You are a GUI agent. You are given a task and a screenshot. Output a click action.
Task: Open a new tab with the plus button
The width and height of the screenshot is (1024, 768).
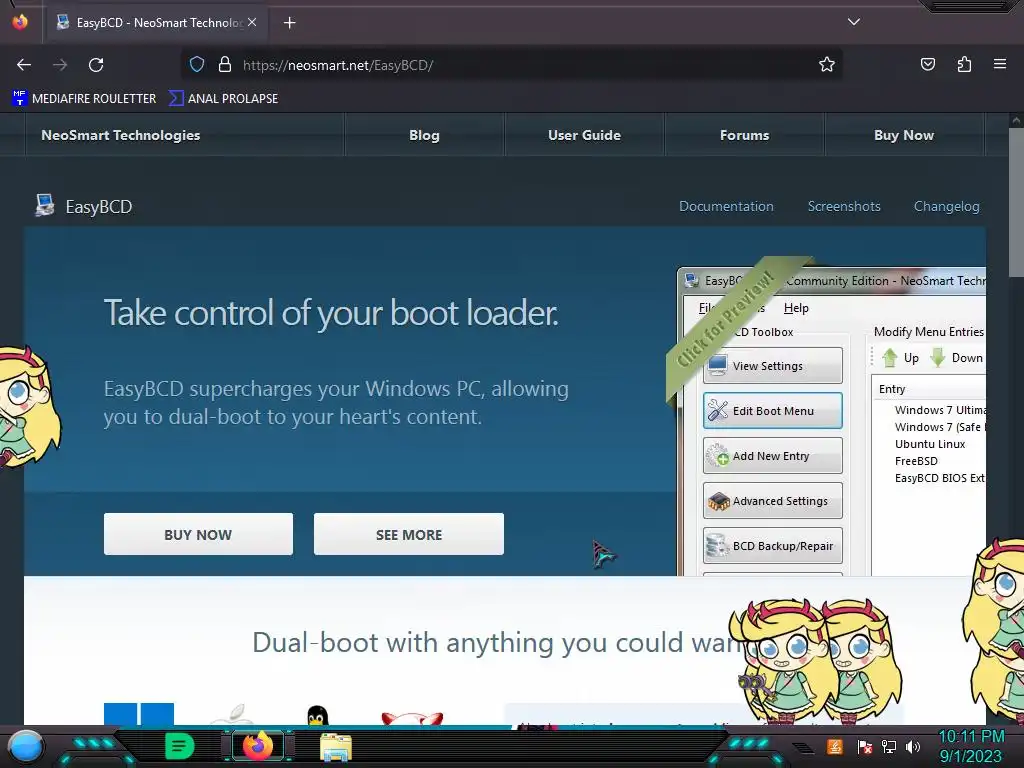click(x=289, y=23)
